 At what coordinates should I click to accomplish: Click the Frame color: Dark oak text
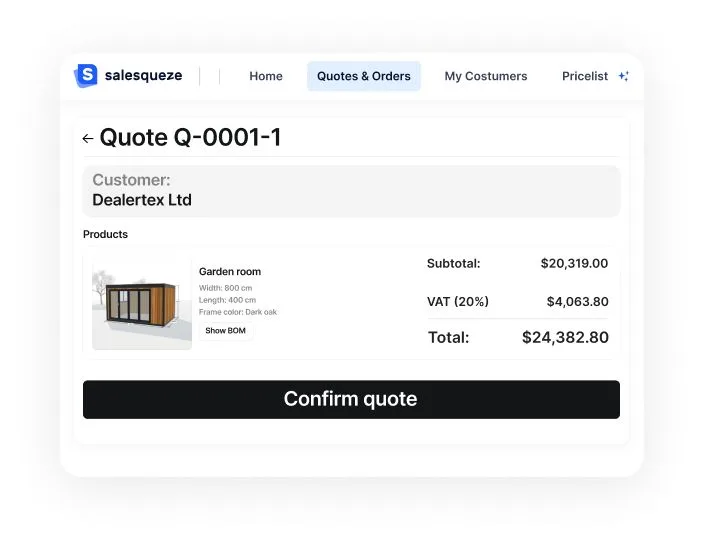(x=238, y=312)
